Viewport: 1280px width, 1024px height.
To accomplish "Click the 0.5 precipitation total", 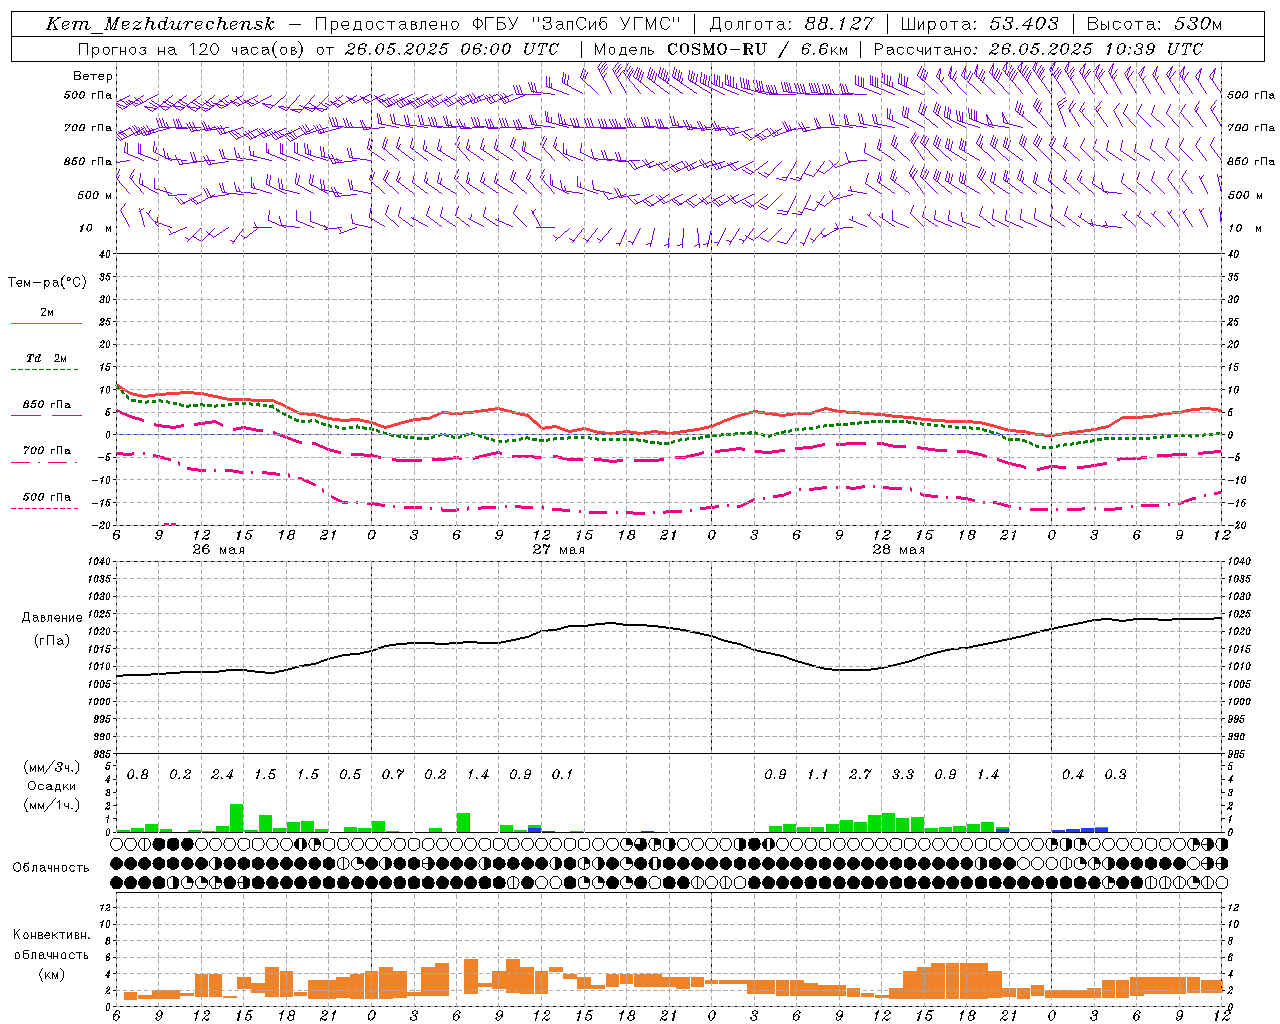I will [350, 775].
